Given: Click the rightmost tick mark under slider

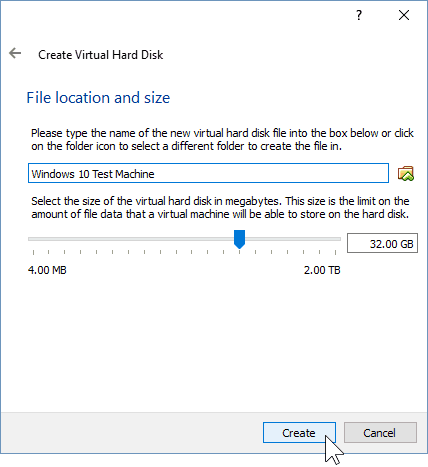Looking at the screenshot, I should coord(335,252).
